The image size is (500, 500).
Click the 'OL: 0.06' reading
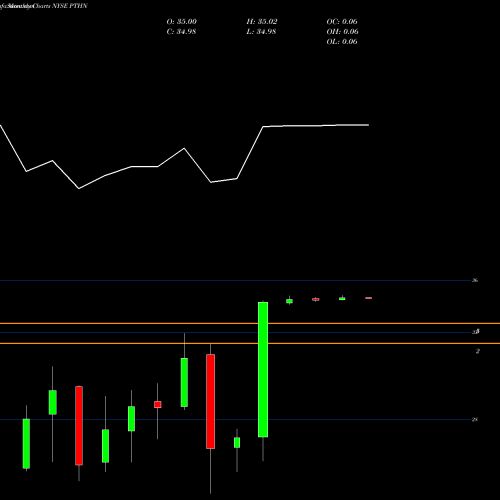click(x=342, y=42)
